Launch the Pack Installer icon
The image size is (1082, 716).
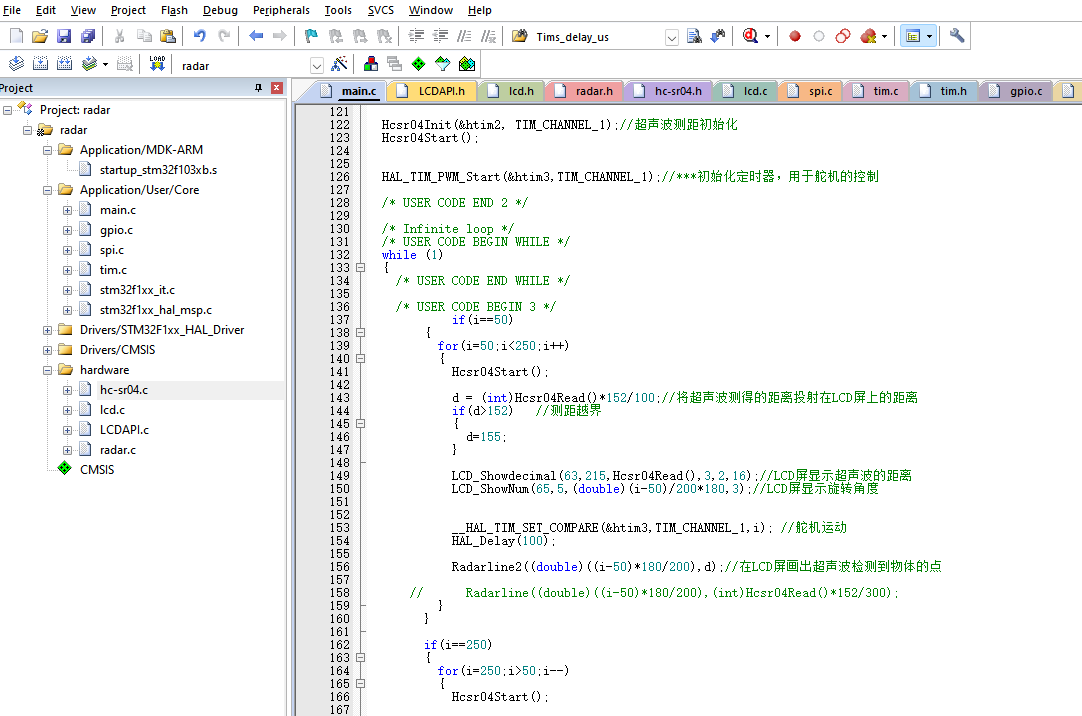[x=466, y=64]
